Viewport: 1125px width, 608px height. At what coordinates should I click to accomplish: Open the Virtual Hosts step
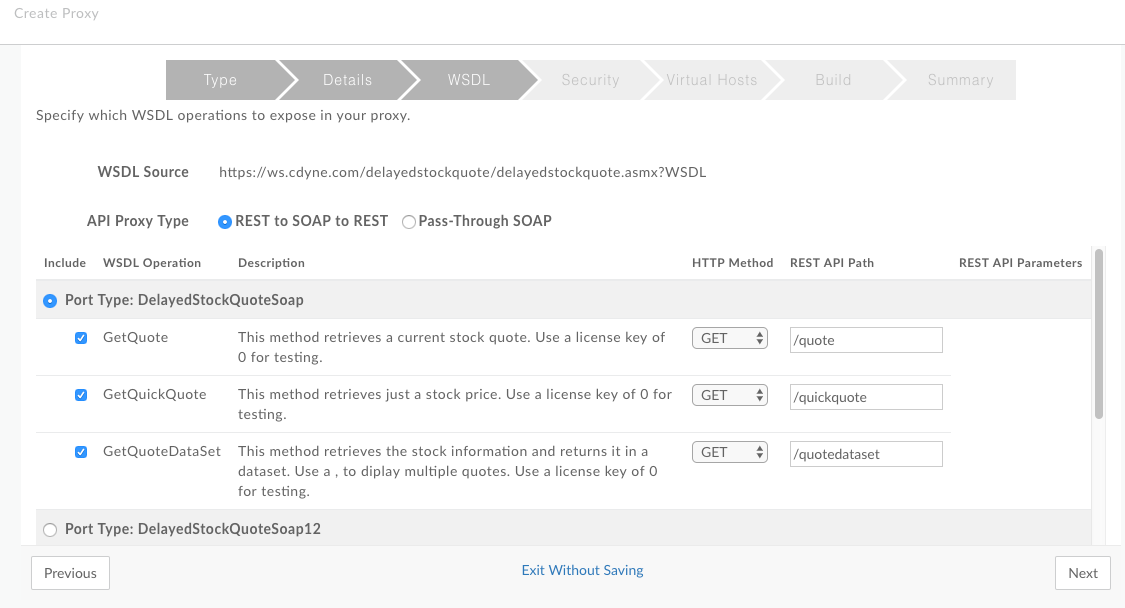click(712, 80)
